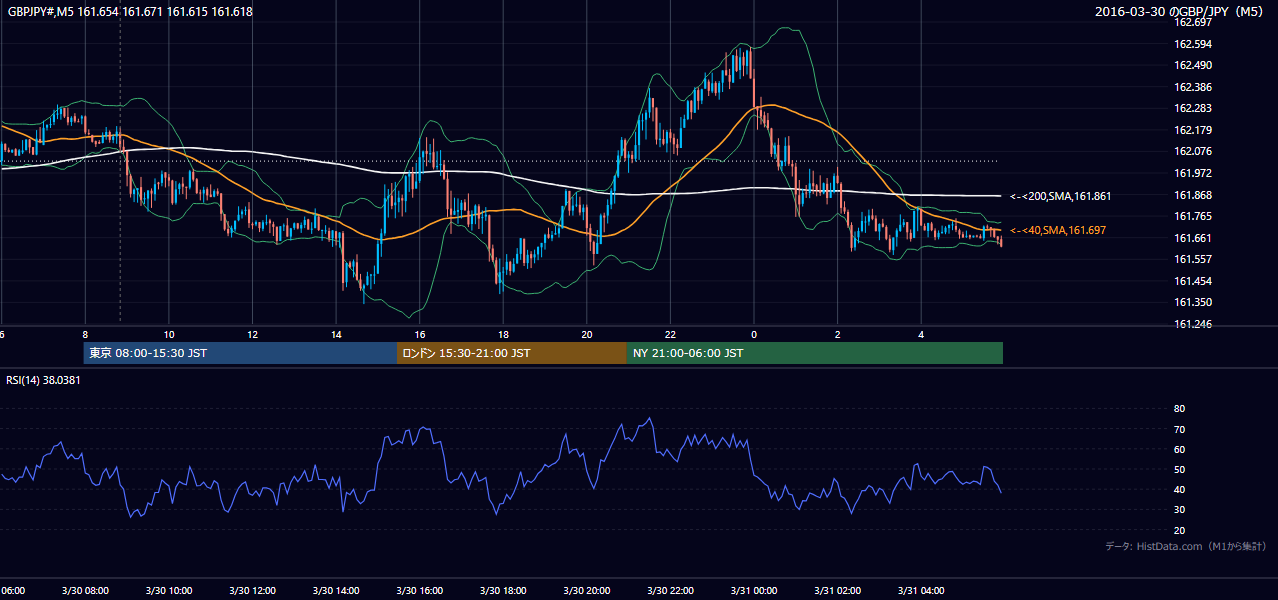
Task: Click the '<-<200,SMA,161.861' moving average label
Action: pyautogui.click(x=1061, y=196)
